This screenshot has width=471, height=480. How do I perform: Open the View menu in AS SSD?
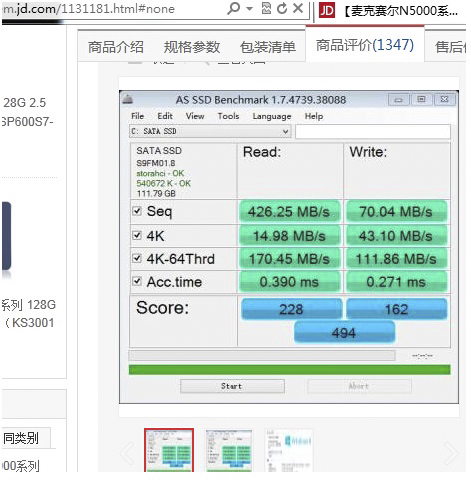click(x=195, y=116)
